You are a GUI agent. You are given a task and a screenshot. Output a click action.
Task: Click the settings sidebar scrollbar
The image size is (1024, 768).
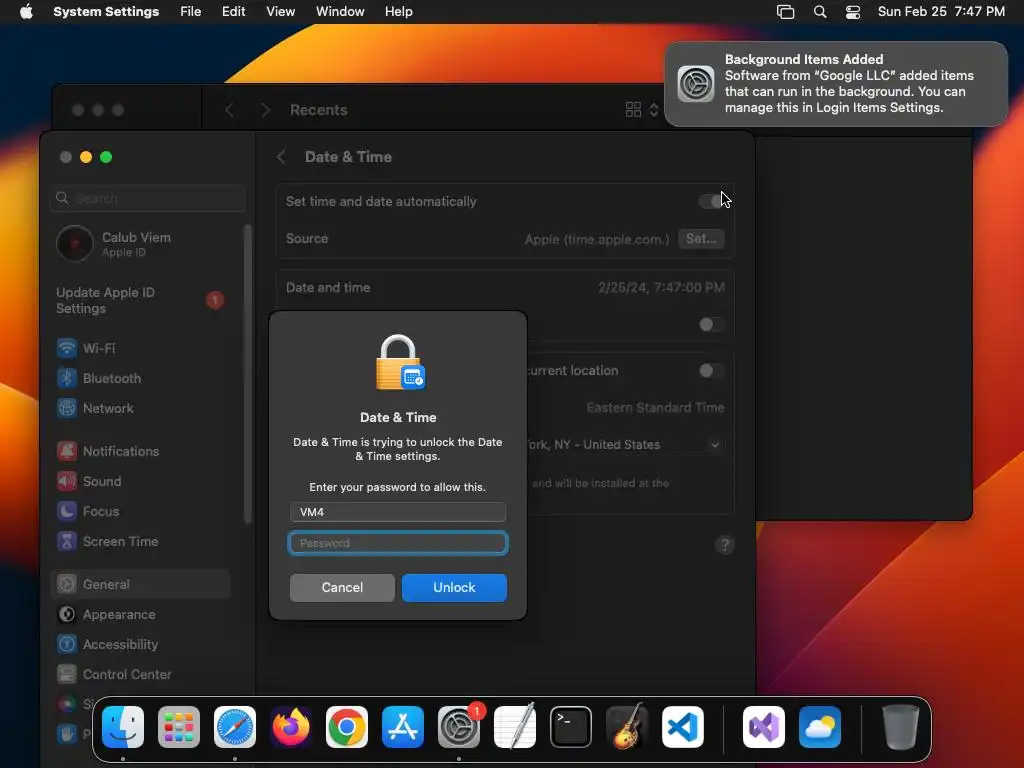coord(248,374)
